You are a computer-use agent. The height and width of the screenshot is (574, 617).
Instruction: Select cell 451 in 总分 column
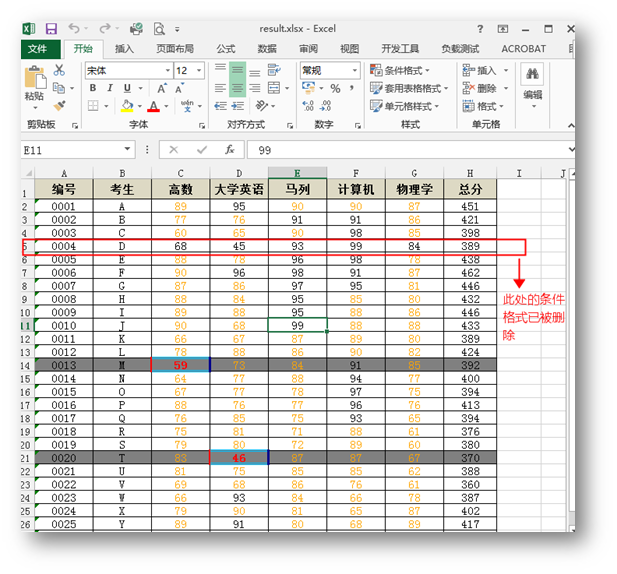[470, 206]
